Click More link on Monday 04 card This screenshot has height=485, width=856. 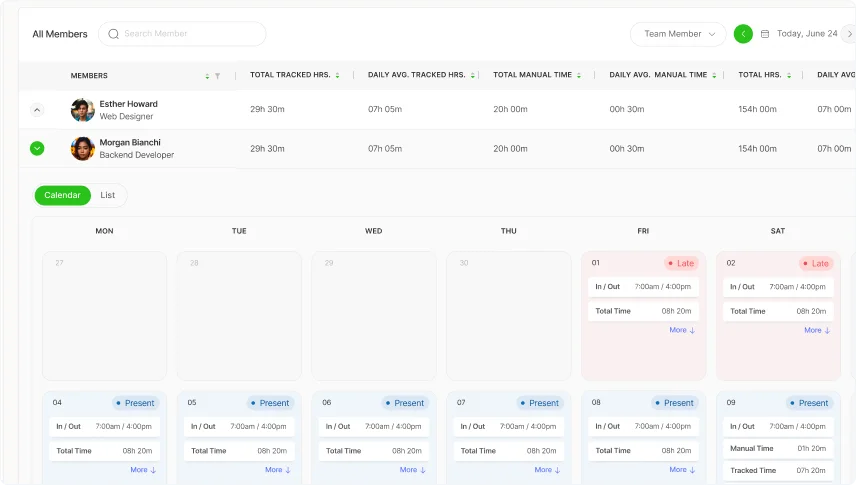point(143,470)
